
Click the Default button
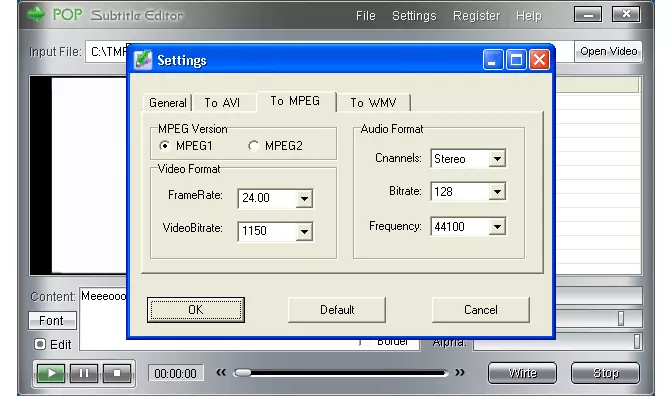pyautogui.click(x=337, y=310)
